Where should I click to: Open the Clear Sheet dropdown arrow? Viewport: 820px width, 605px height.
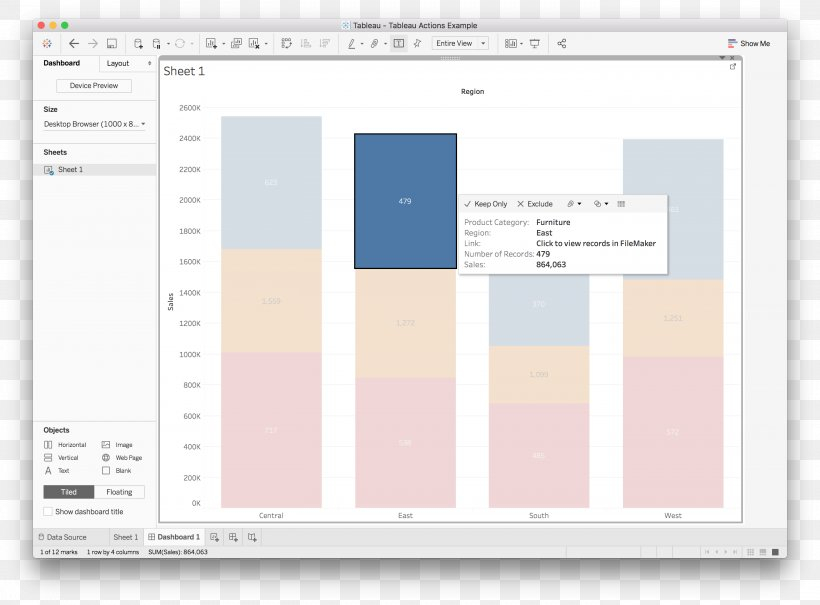pos(266,43)
